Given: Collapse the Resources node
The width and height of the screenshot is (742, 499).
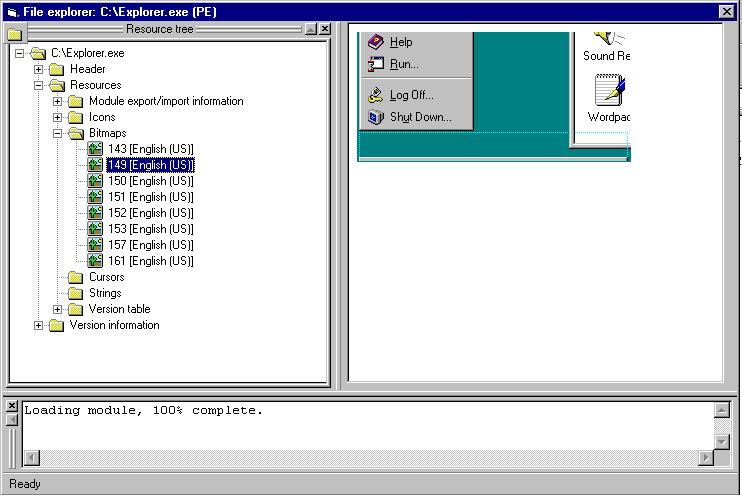Looking at the screenshot, I should 39,85.
